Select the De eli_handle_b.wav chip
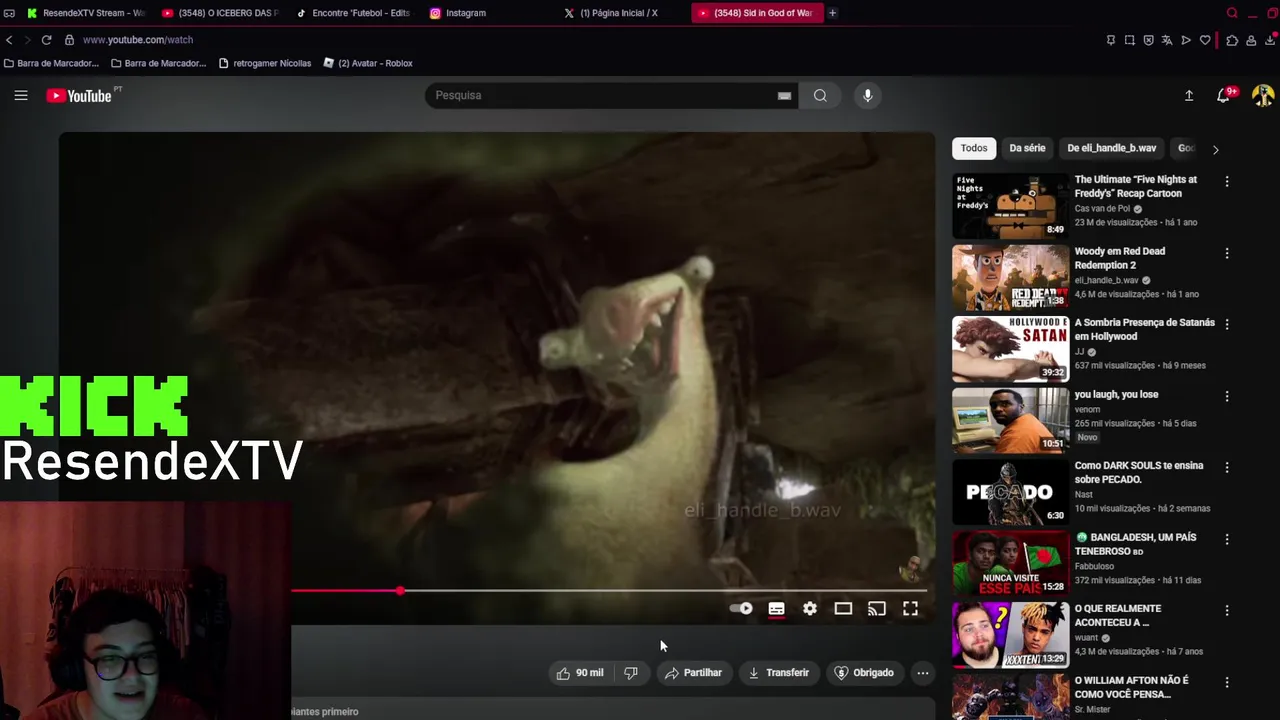 (1111, 148)
